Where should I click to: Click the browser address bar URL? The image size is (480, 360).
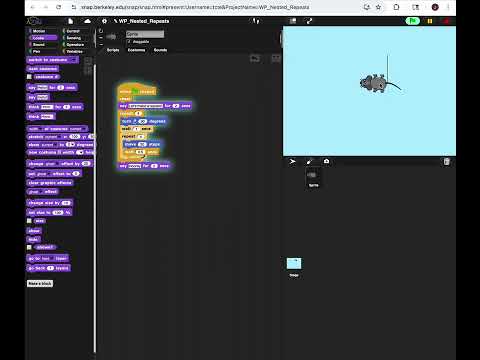[x=195, y=7]
